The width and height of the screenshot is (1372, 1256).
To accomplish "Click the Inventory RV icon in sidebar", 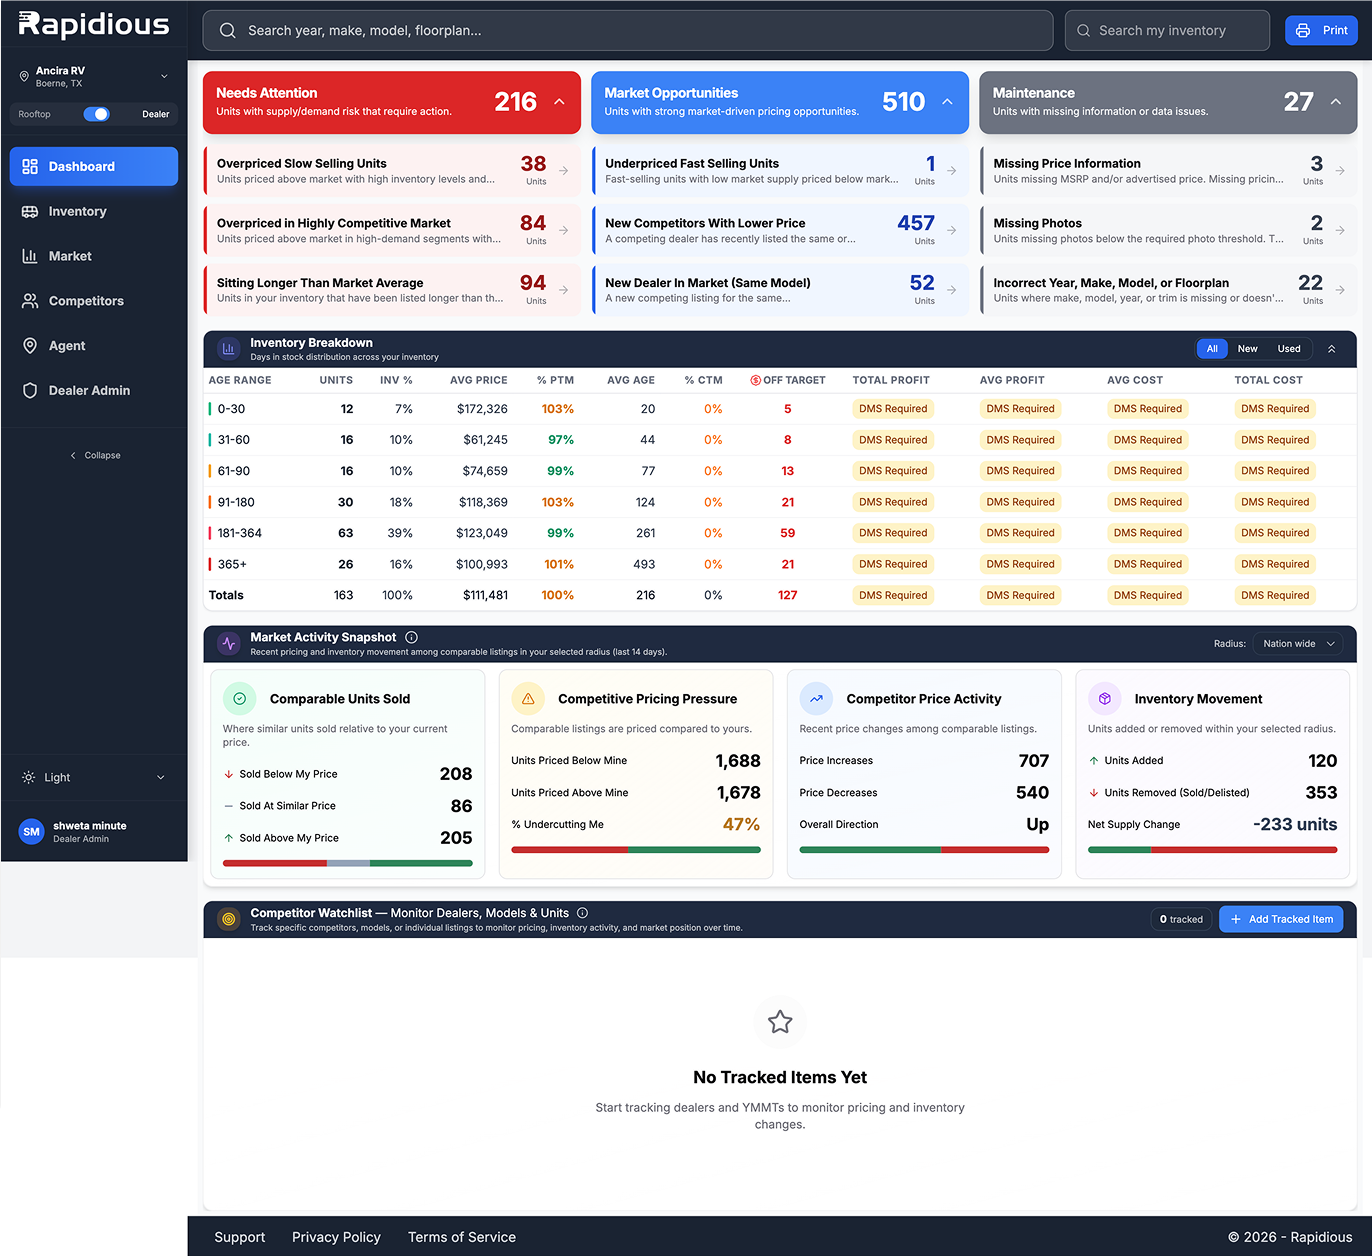I will tap(30, 211).
